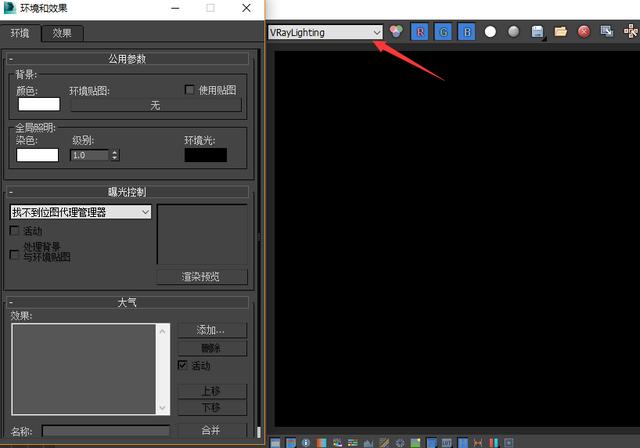Screen dimensions: 640x448
Task: Toggle background image landscape icon
Action: tap(416, 442)
